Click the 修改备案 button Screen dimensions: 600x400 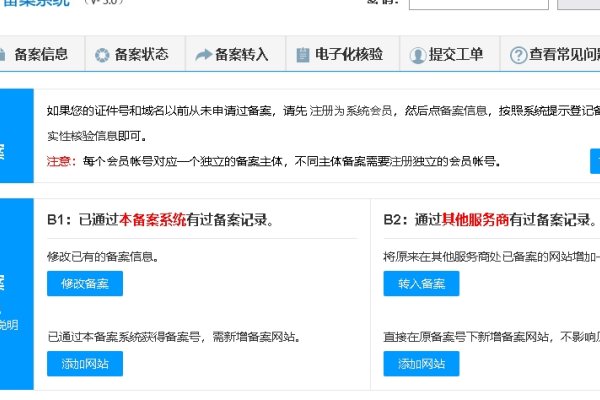point(85,284)
